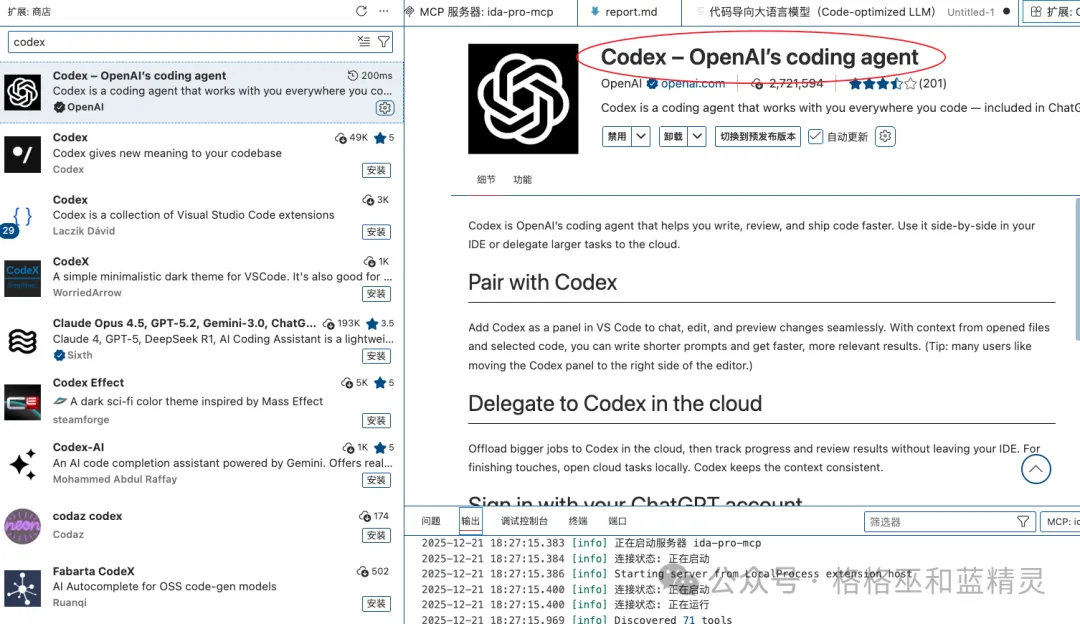Install the Codex-AI extension
The height and width of the screenshot is (624, 1080).
(x=376, y=480)
